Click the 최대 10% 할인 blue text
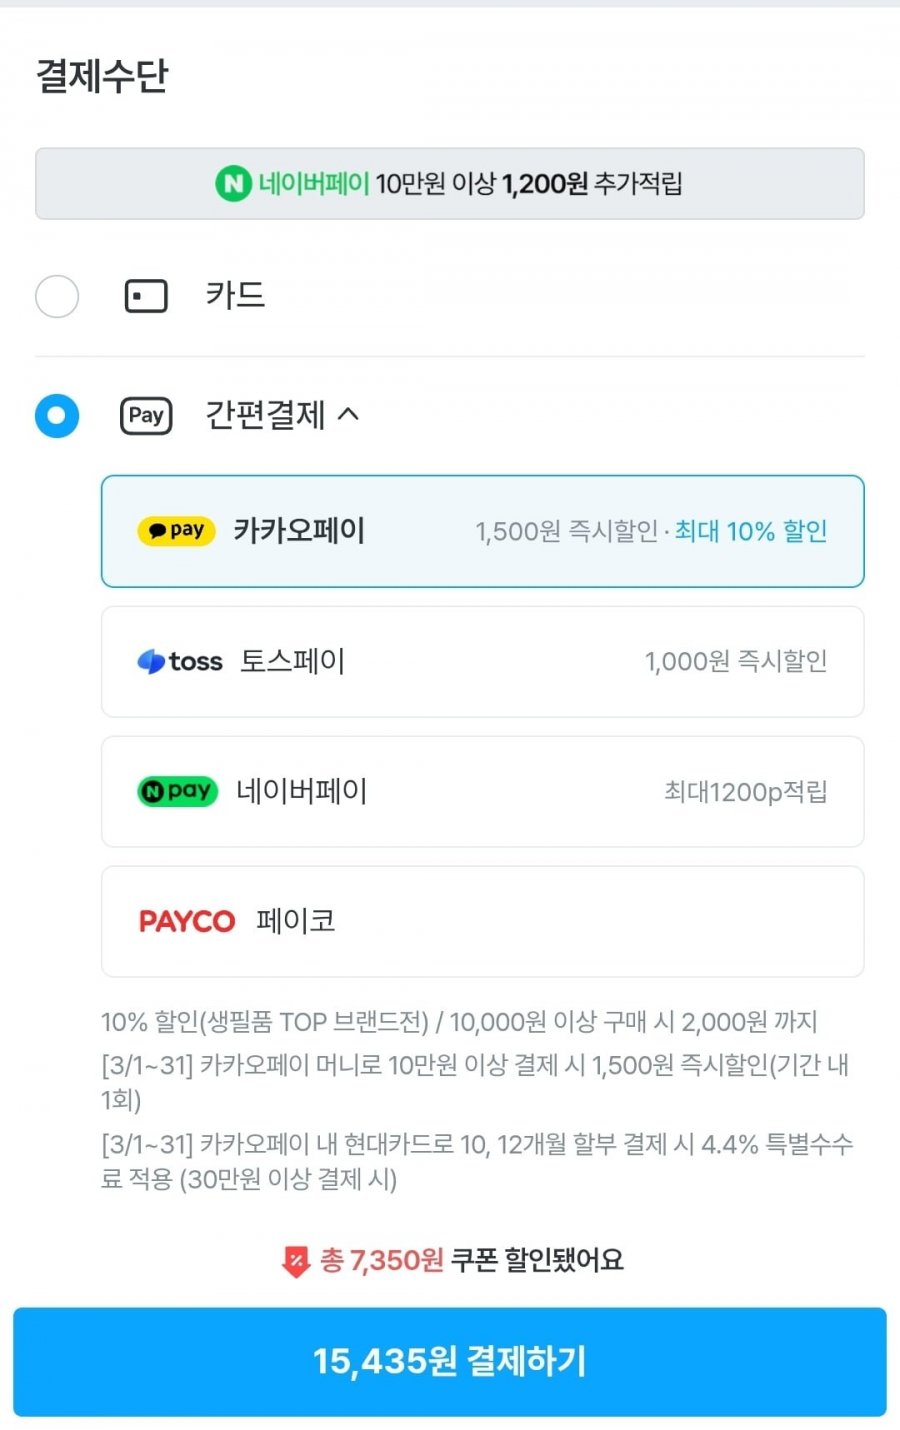Image resolution: width=900 pixels, height=1430 pixels. click(751, 532)
